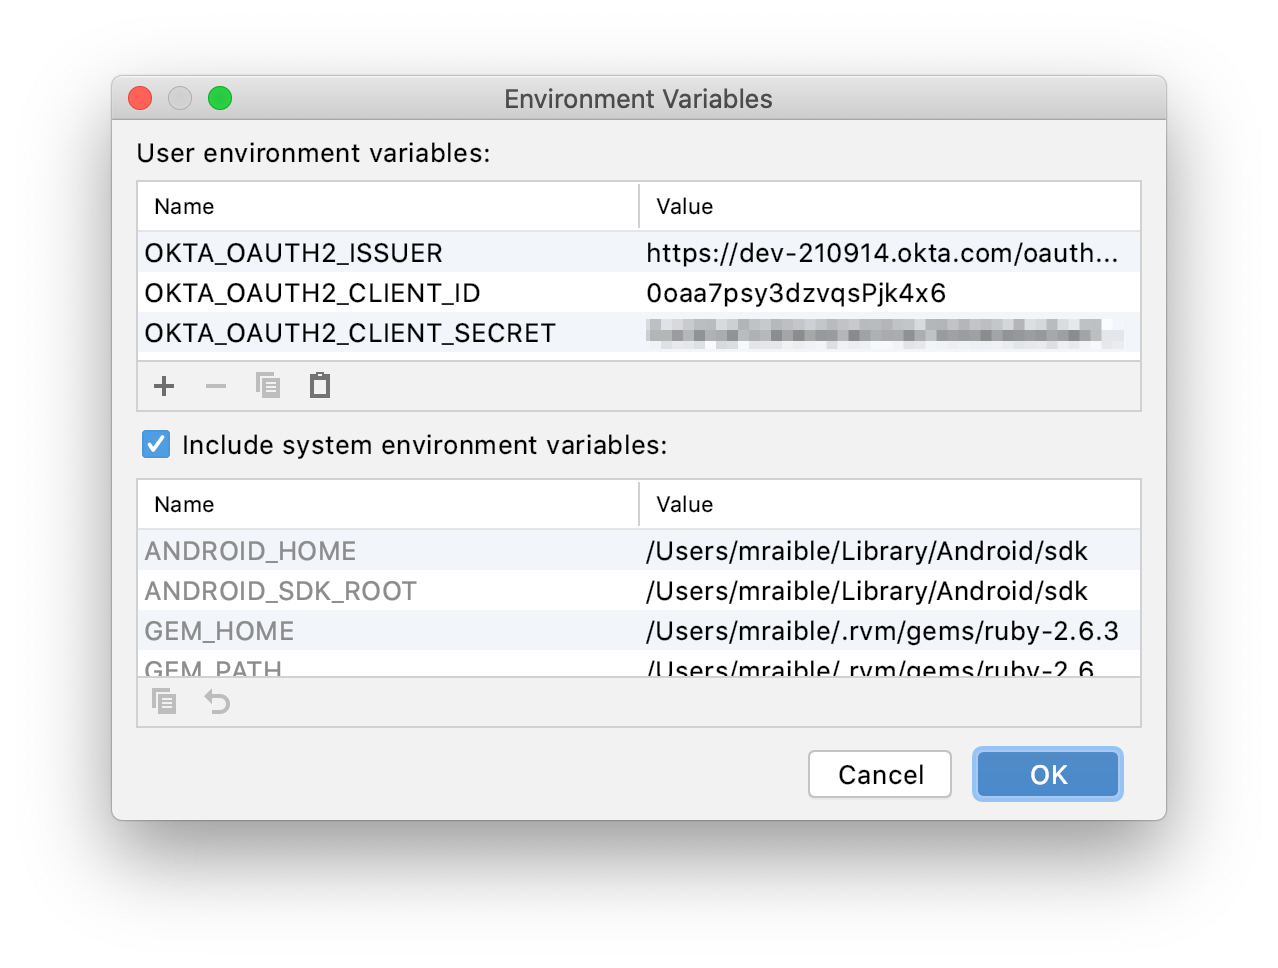This screenshot has height=968, width=1278.
Task: Click the issuer URL value cell
Action: [x=881, y=253]
